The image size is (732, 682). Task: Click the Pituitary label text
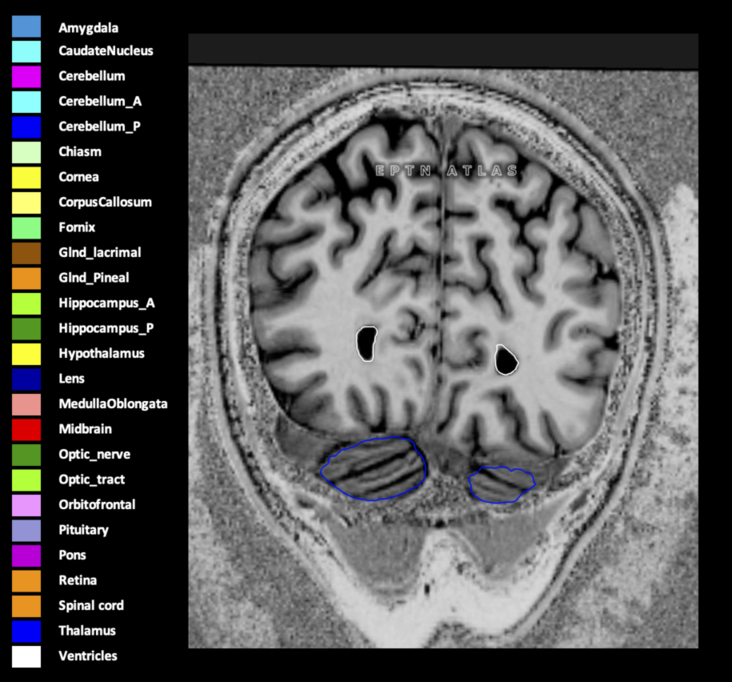pos(84,530)
